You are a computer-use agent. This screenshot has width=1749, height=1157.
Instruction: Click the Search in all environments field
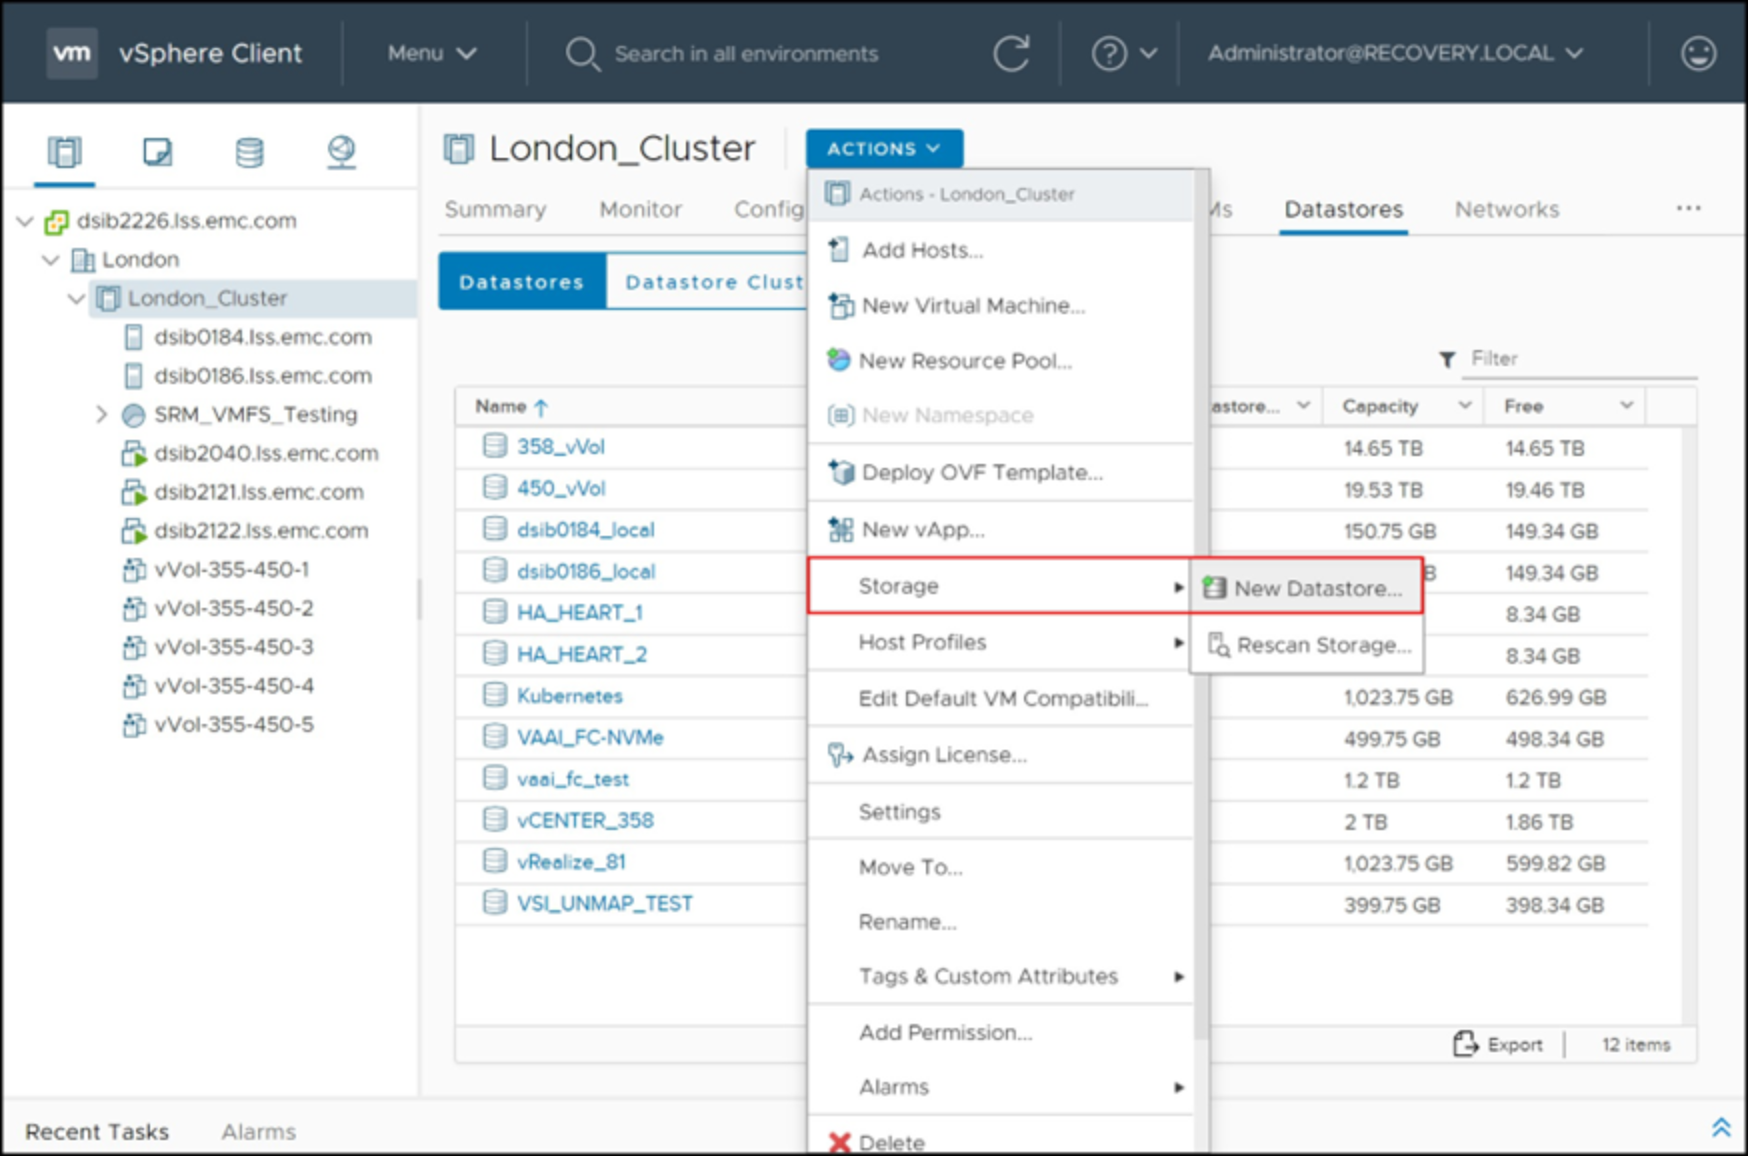[x=746, y=54]
